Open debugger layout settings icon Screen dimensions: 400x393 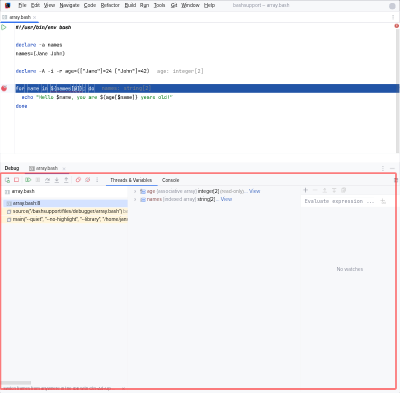pyautogui.click(x=396, y=180)
